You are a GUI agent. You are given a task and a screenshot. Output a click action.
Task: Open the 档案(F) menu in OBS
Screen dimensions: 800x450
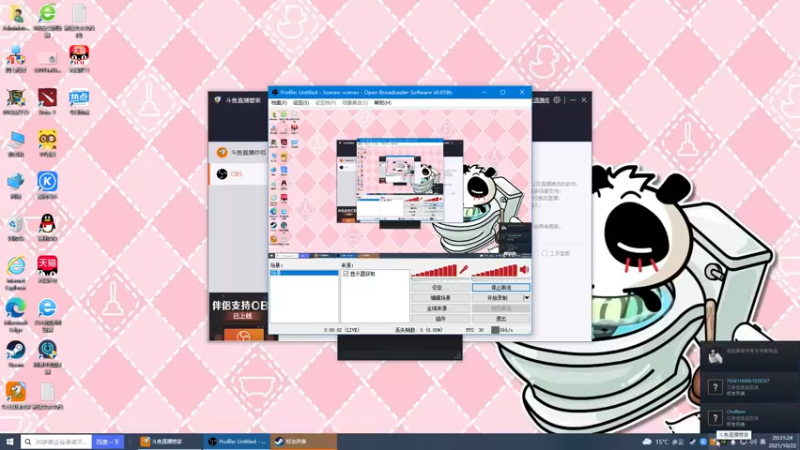(279, 103)
